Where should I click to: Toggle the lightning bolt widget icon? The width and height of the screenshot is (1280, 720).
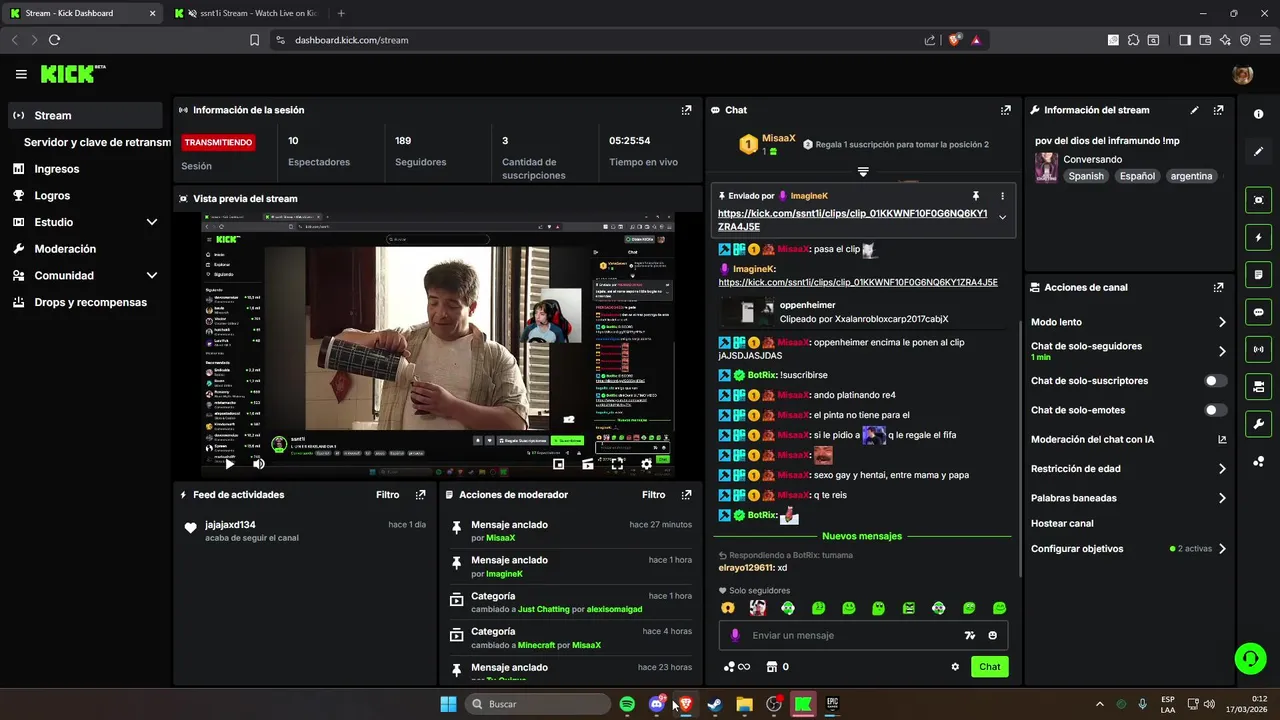(1259, 238)
